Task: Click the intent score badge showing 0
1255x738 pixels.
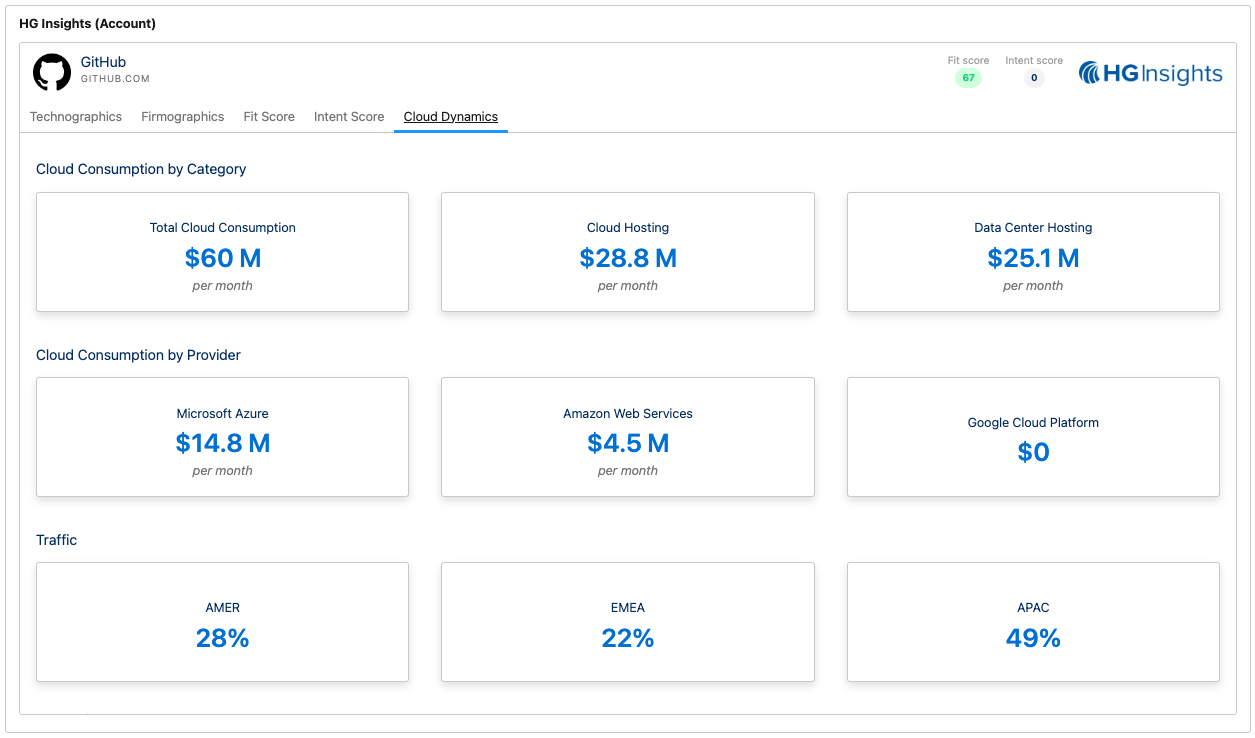Action: (1034, 78)
